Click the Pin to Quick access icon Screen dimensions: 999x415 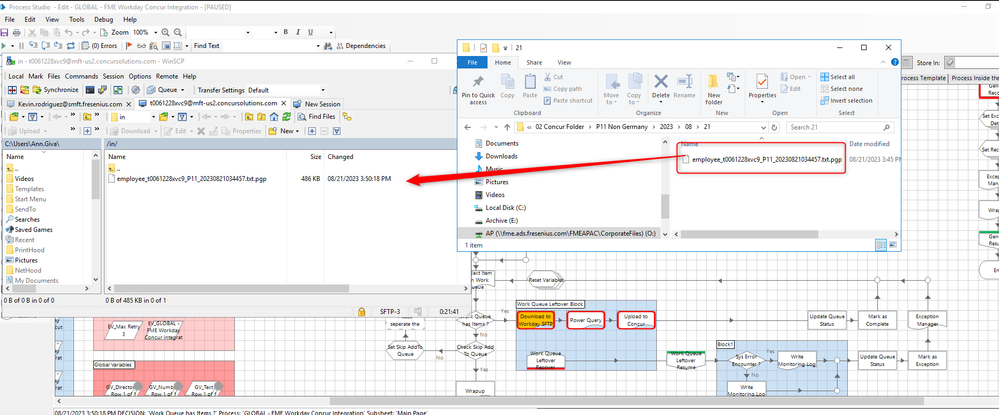pos(477,81)
